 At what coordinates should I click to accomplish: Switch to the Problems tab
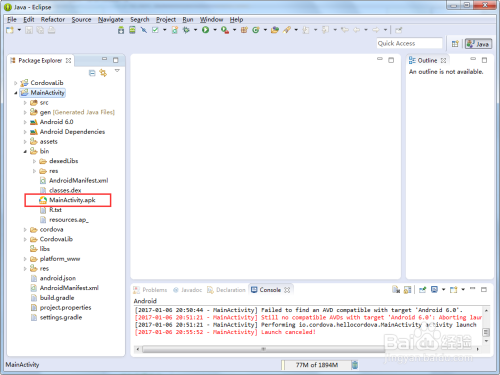(x=150, y=290)
